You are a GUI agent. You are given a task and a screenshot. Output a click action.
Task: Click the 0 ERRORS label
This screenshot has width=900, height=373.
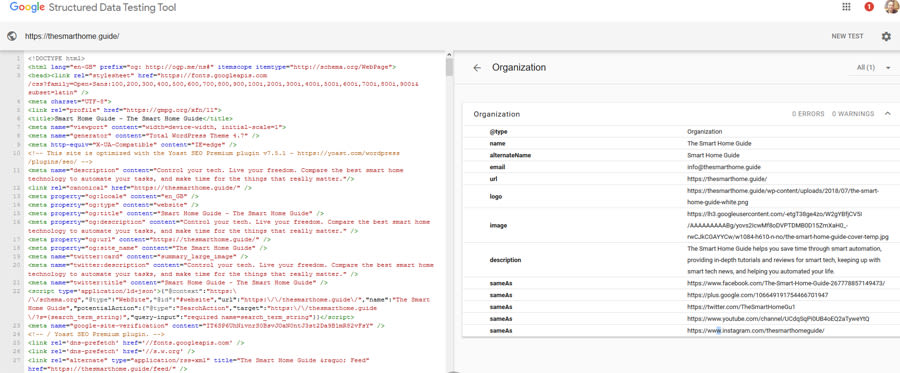point(808,114)
